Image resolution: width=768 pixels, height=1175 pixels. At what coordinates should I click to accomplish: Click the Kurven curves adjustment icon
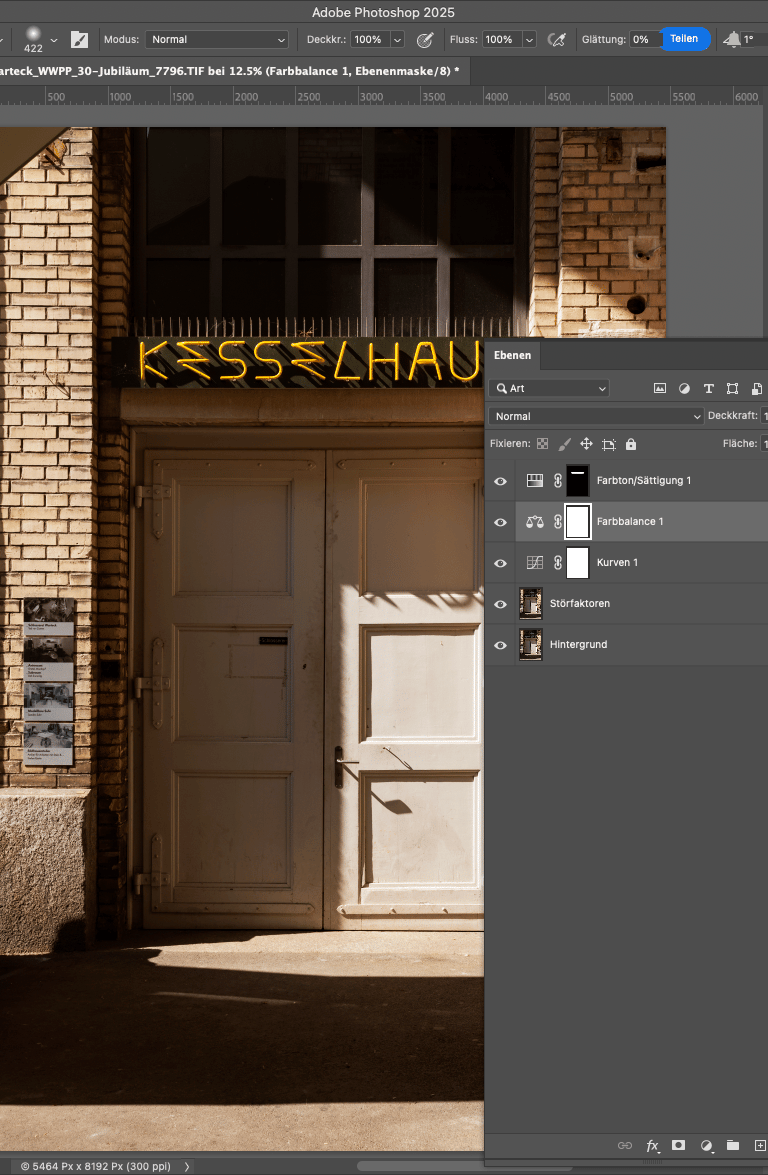click(x=534, y=562)
